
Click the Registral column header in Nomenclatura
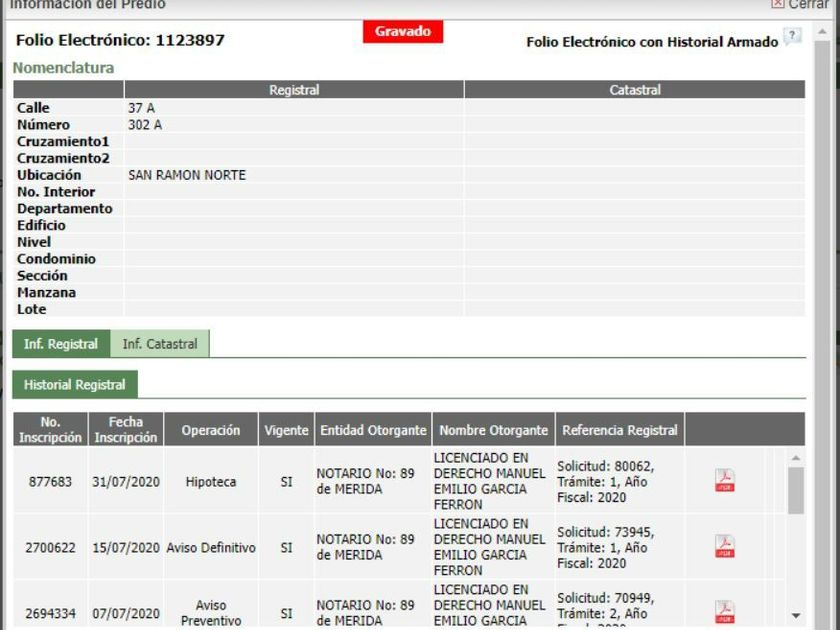294,89
